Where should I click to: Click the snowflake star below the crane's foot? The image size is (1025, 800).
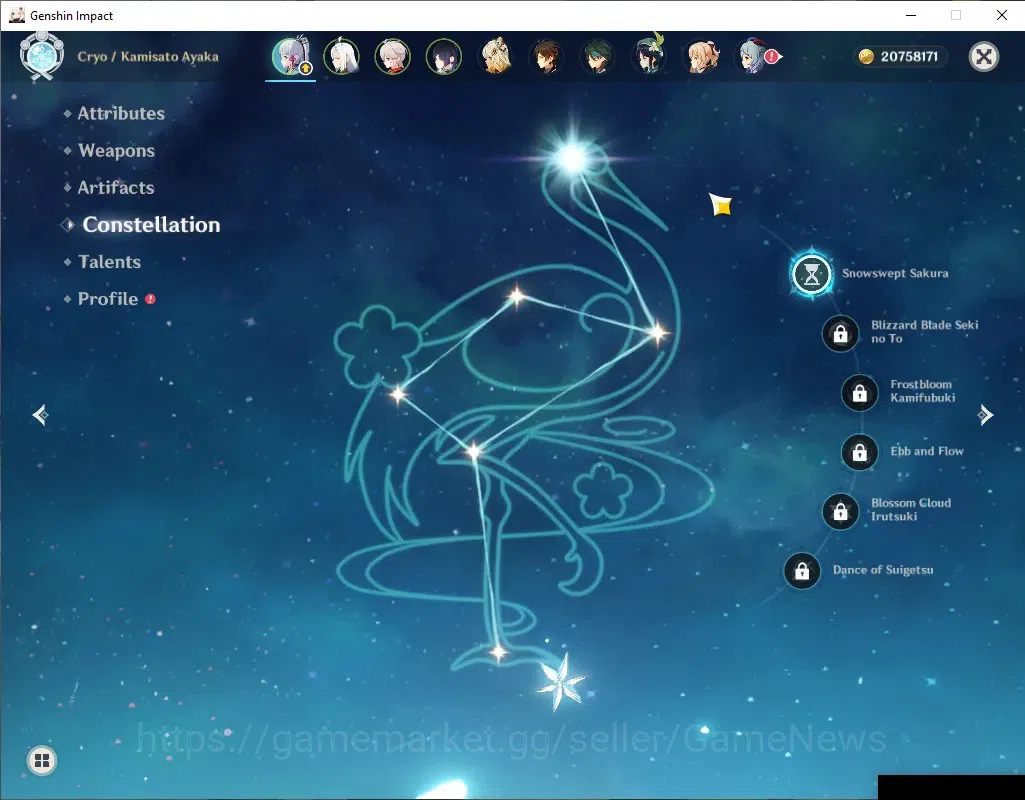pos(560,682)
